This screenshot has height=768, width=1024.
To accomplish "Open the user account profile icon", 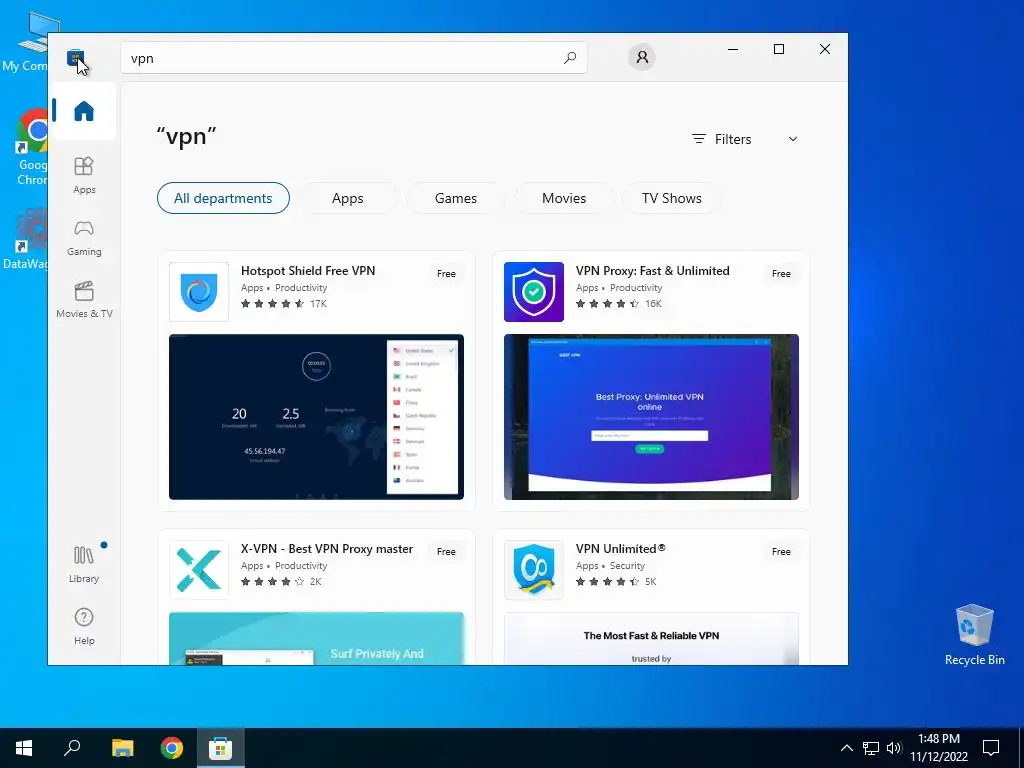I will [642, 57].
